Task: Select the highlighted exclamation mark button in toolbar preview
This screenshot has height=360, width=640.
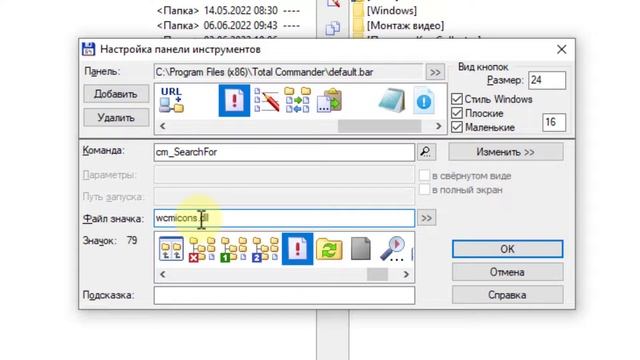Action: click(234, 100)
